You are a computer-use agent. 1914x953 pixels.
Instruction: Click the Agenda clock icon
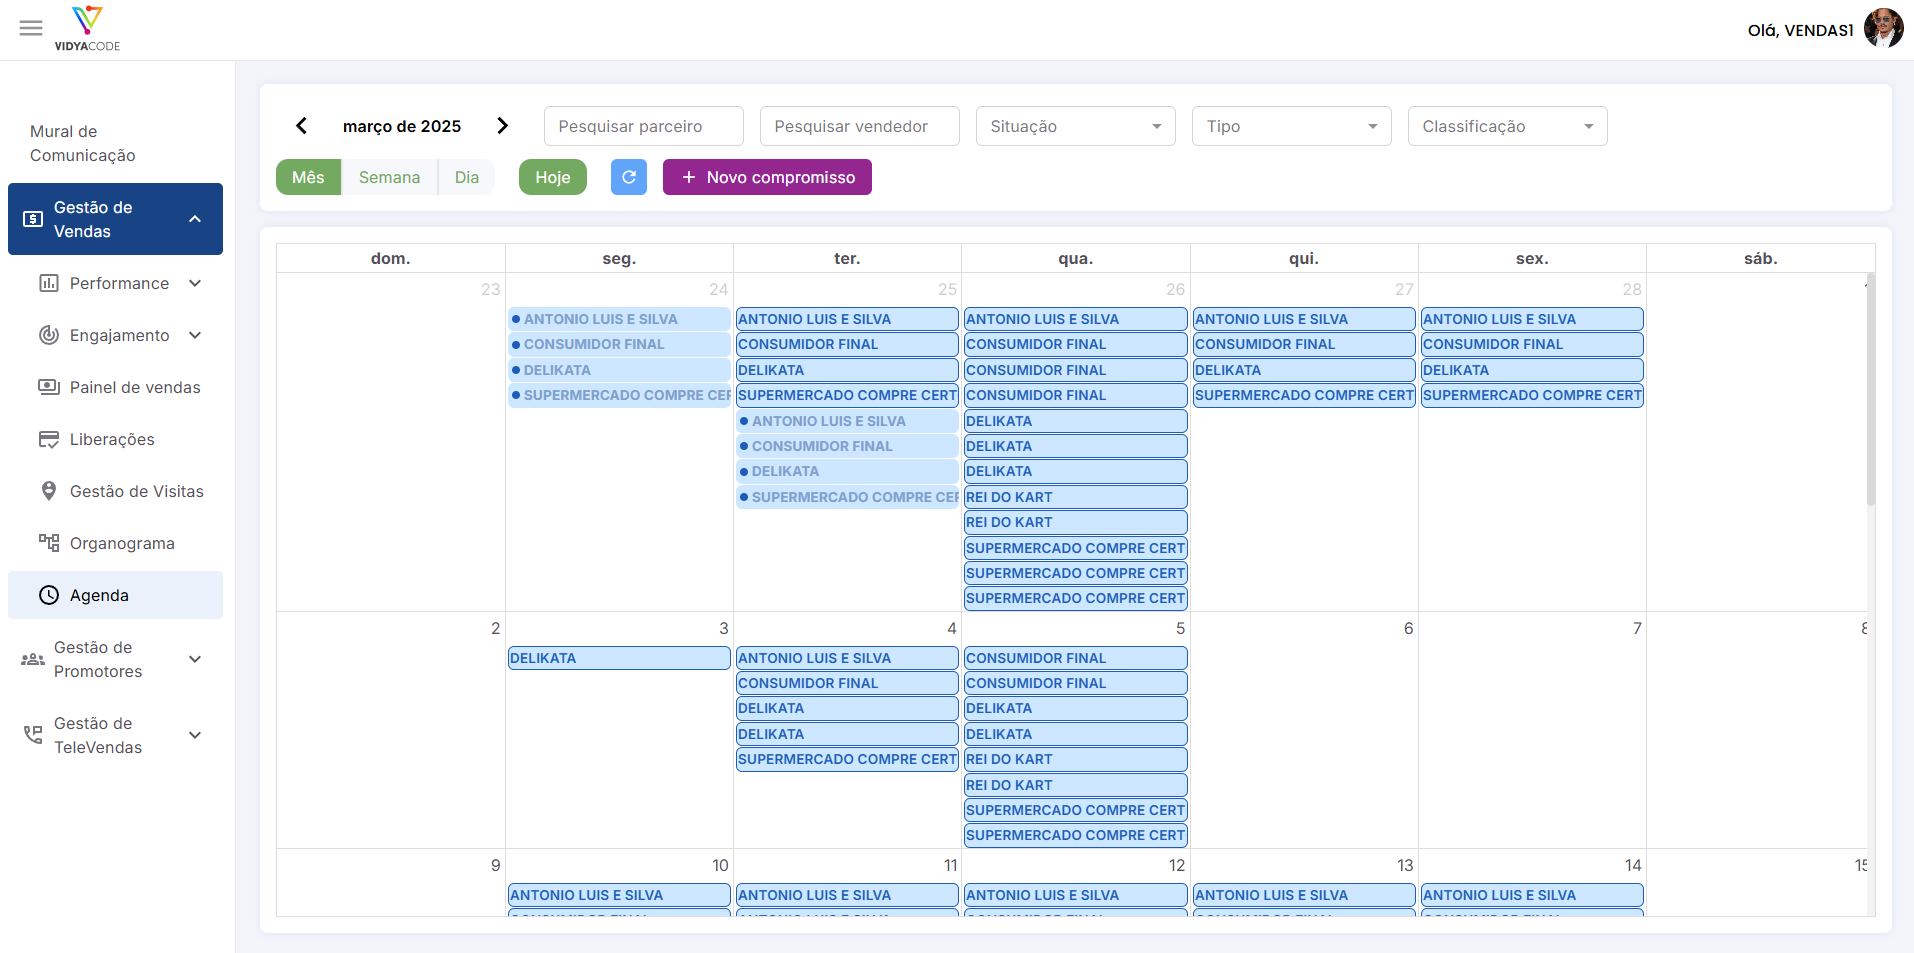pos(49,595)
